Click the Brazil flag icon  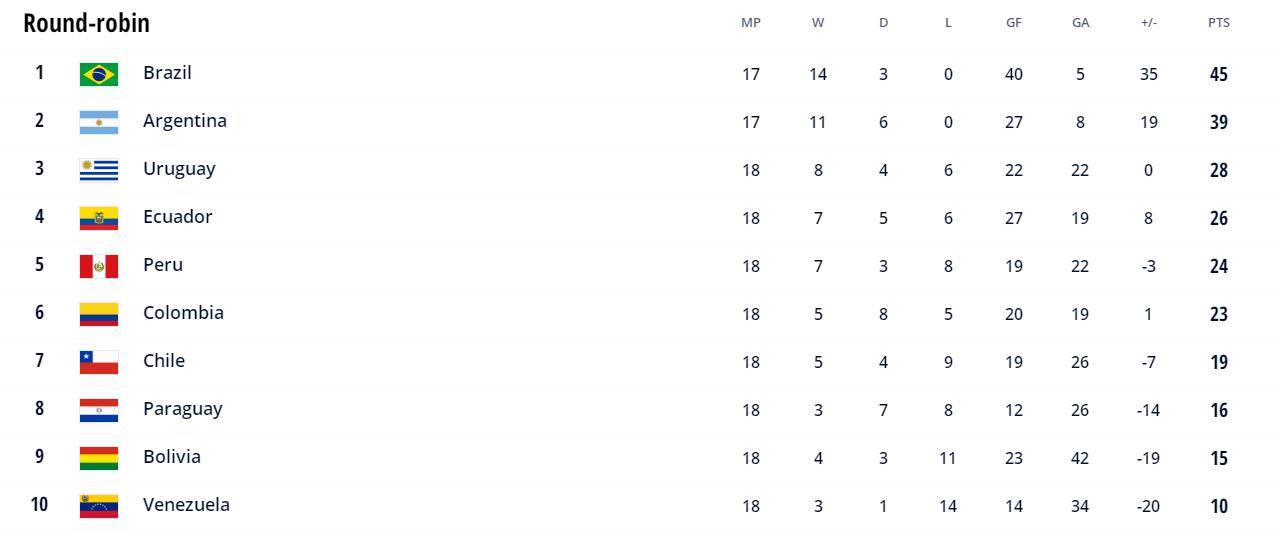pyautogui.click(x=99, y=74)
